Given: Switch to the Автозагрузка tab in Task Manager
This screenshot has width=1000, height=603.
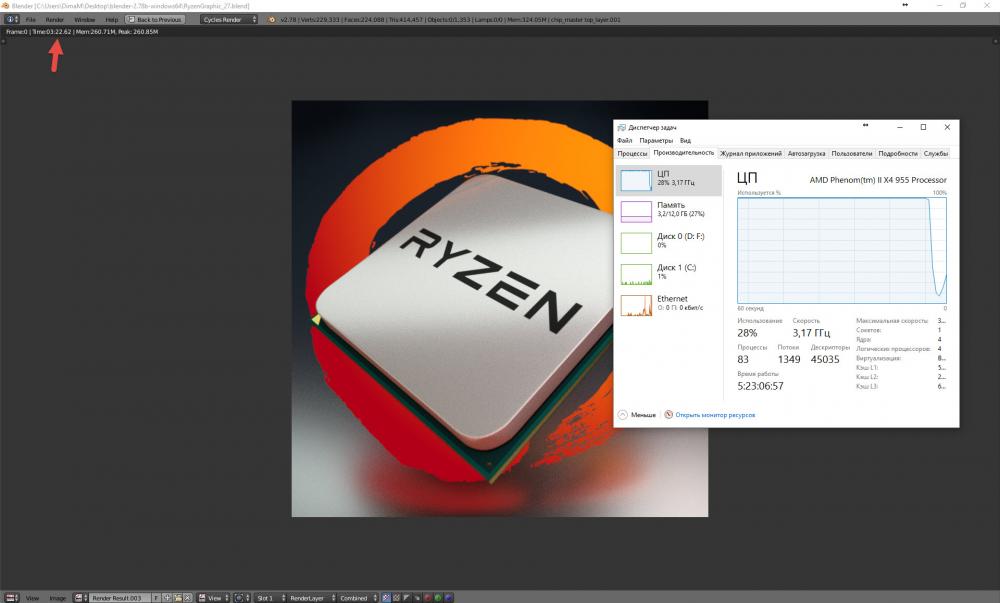Looking at the screenshot, I should click(x=806, y=154).
